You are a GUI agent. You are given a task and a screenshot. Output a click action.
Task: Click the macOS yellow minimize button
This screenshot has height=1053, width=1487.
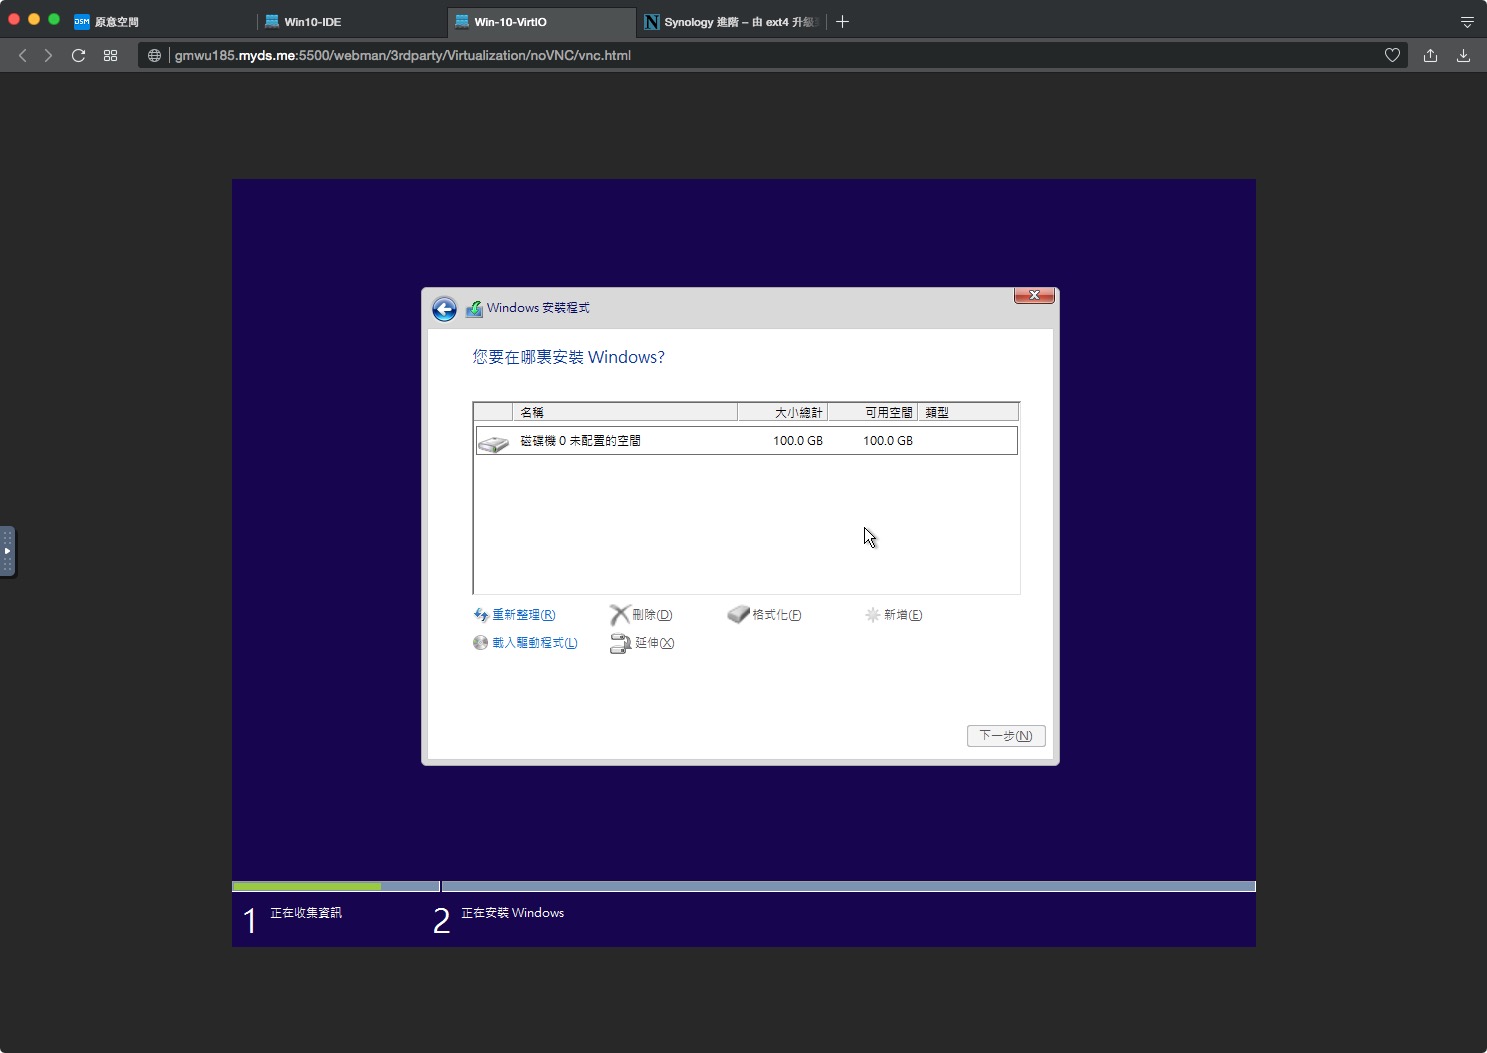pos(34,19)
